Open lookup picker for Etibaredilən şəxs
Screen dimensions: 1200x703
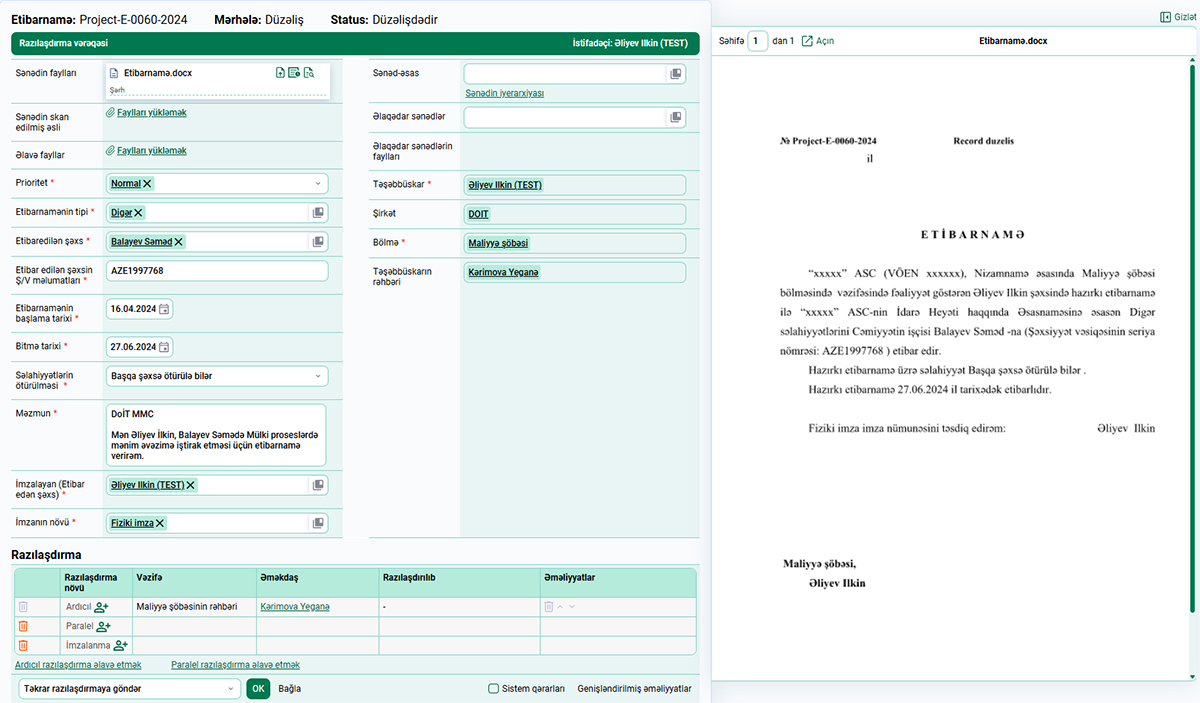(318, 242)
